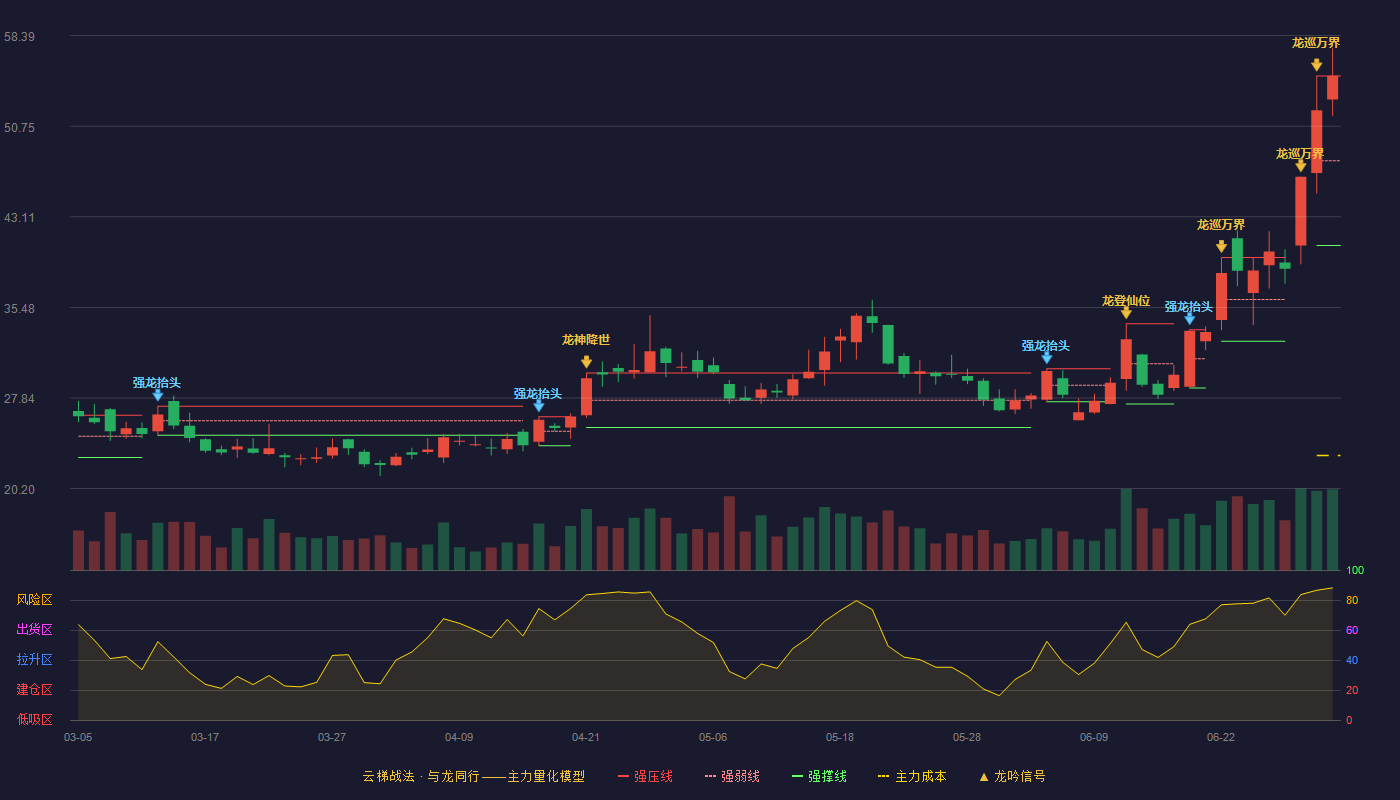Click the 06-09 date axis label
The width and height of the screenshot is (1400, 800).
click(x=1094, y=737)
